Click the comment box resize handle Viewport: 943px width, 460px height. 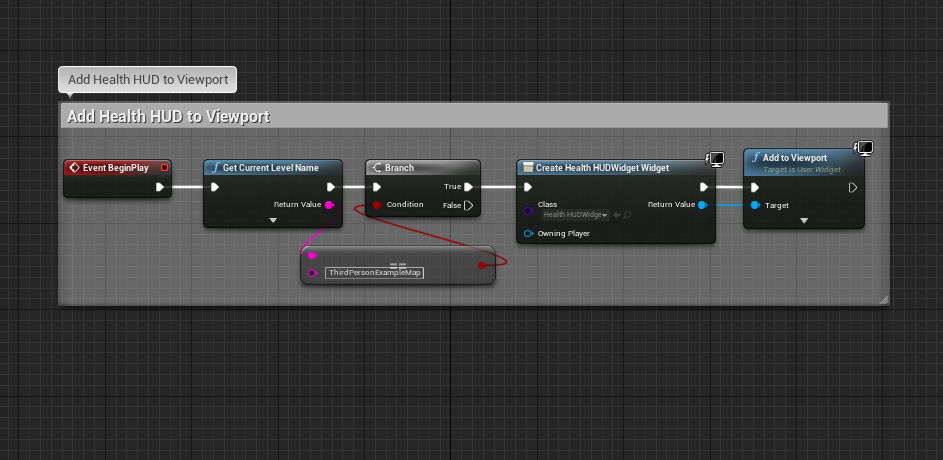[883, 299]
